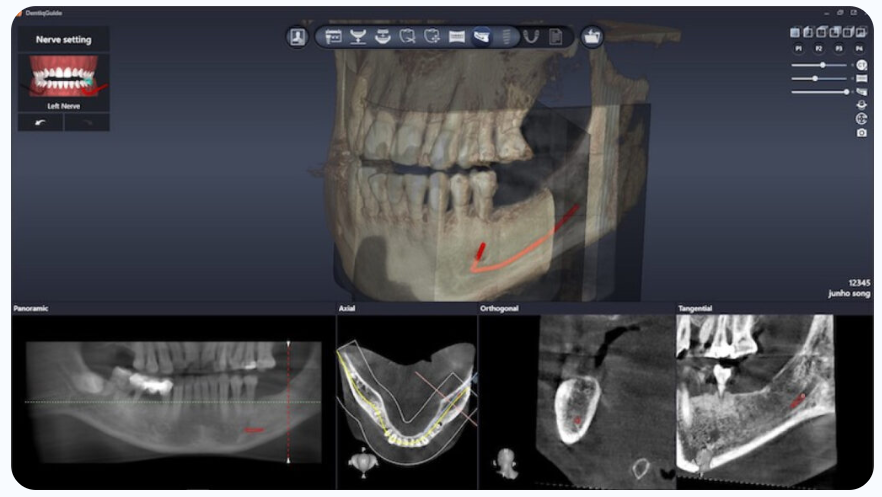Select the first view orientation cube icon
882x497 pixels.
(x=796, y=32)
